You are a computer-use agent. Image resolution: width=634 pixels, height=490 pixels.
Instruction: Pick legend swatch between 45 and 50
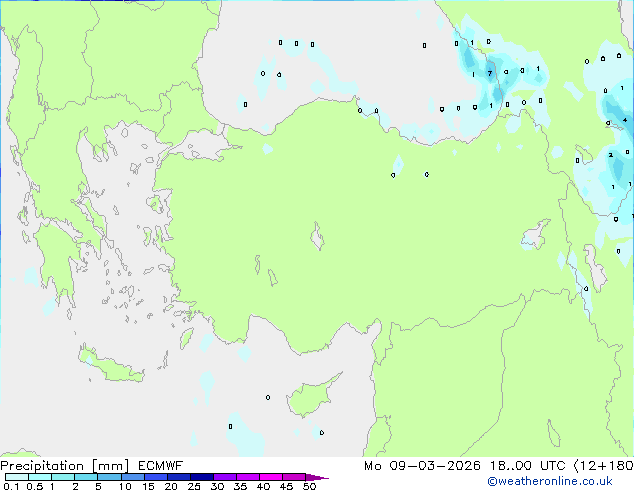(x=294, y=477)
